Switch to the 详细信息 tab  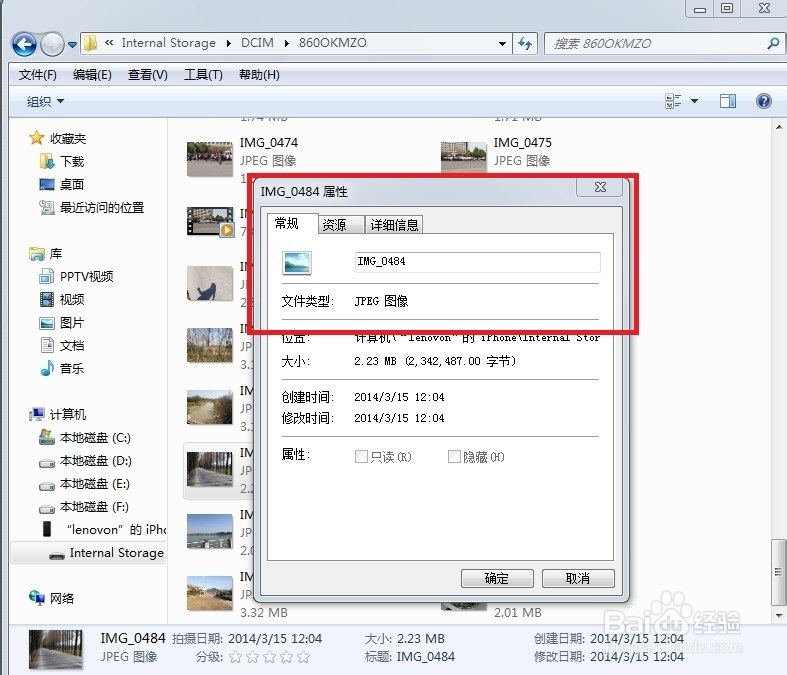(x=394, y=225)
